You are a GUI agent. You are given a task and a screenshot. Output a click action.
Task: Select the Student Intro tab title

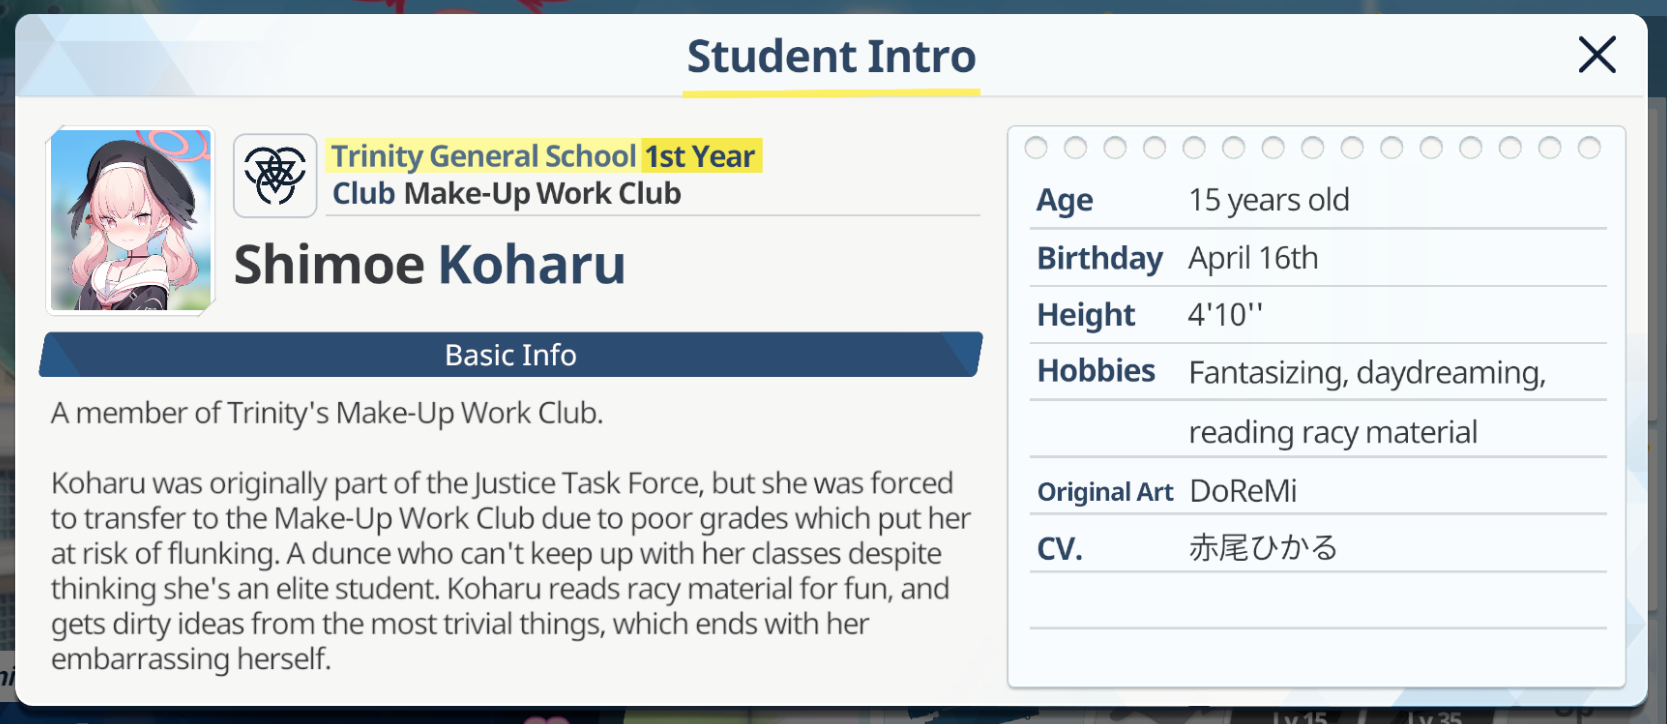pos(831,57)
